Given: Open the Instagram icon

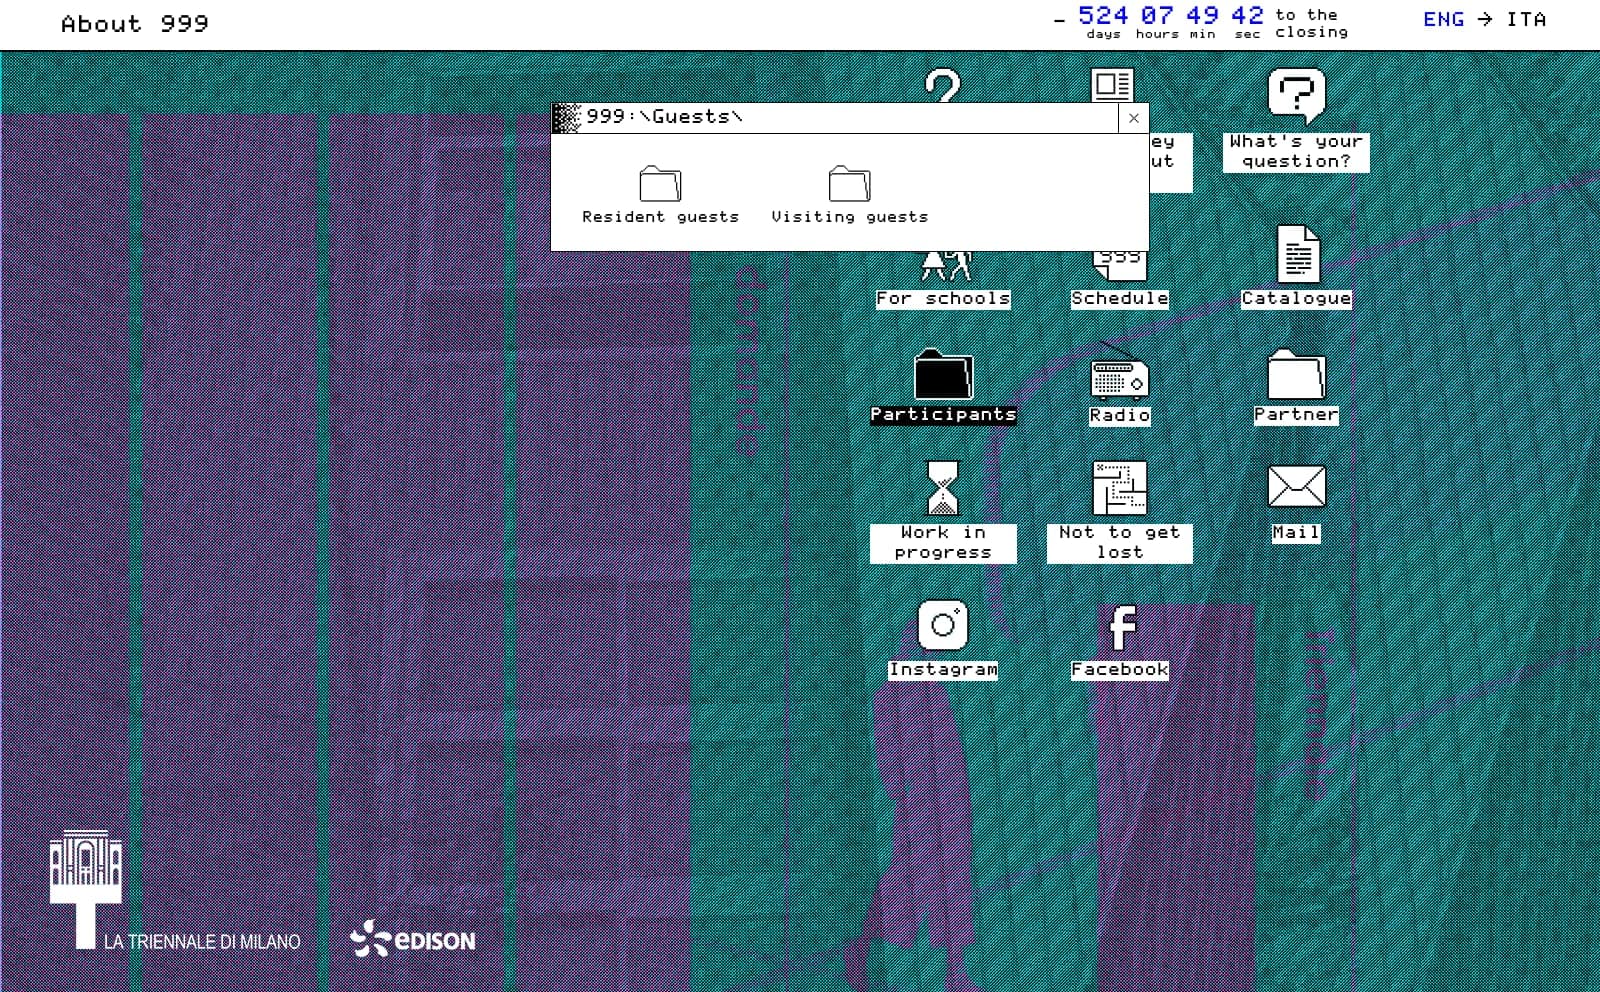Looking at the screenshot, I should point(942,625).
